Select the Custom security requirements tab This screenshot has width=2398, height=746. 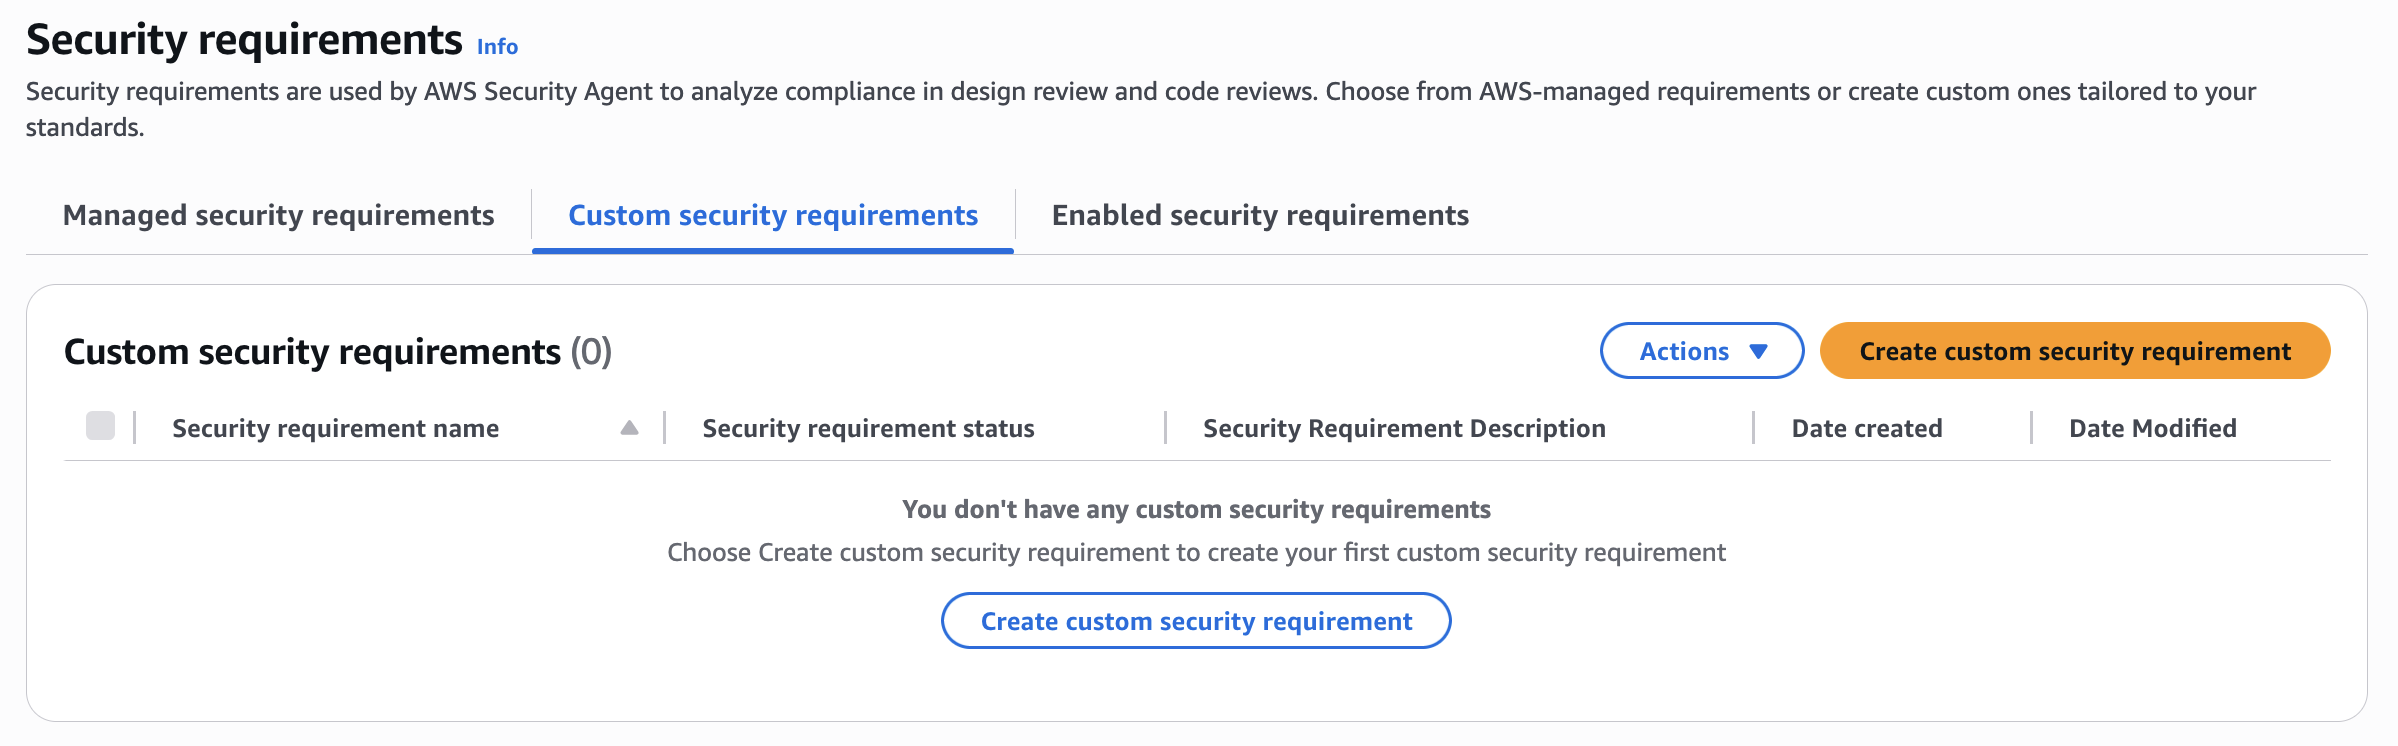pyautogui.click(x=773, y=216)
